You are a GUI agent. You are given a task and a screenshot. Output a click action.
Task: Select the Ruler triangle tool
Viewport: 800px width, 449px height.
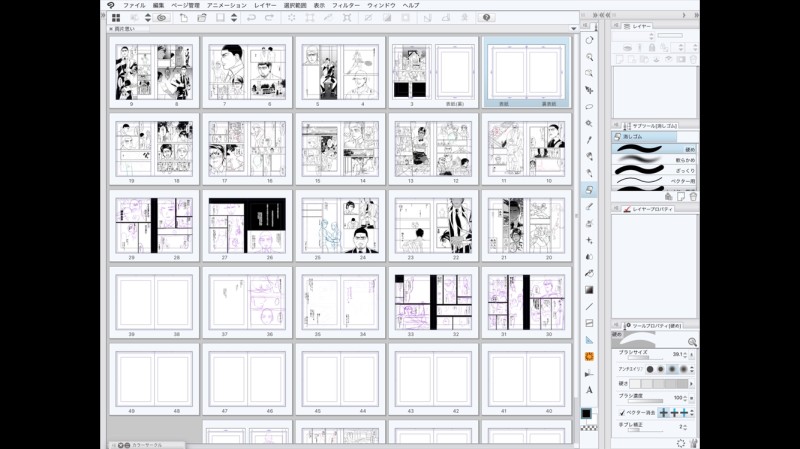click(589, 340)
